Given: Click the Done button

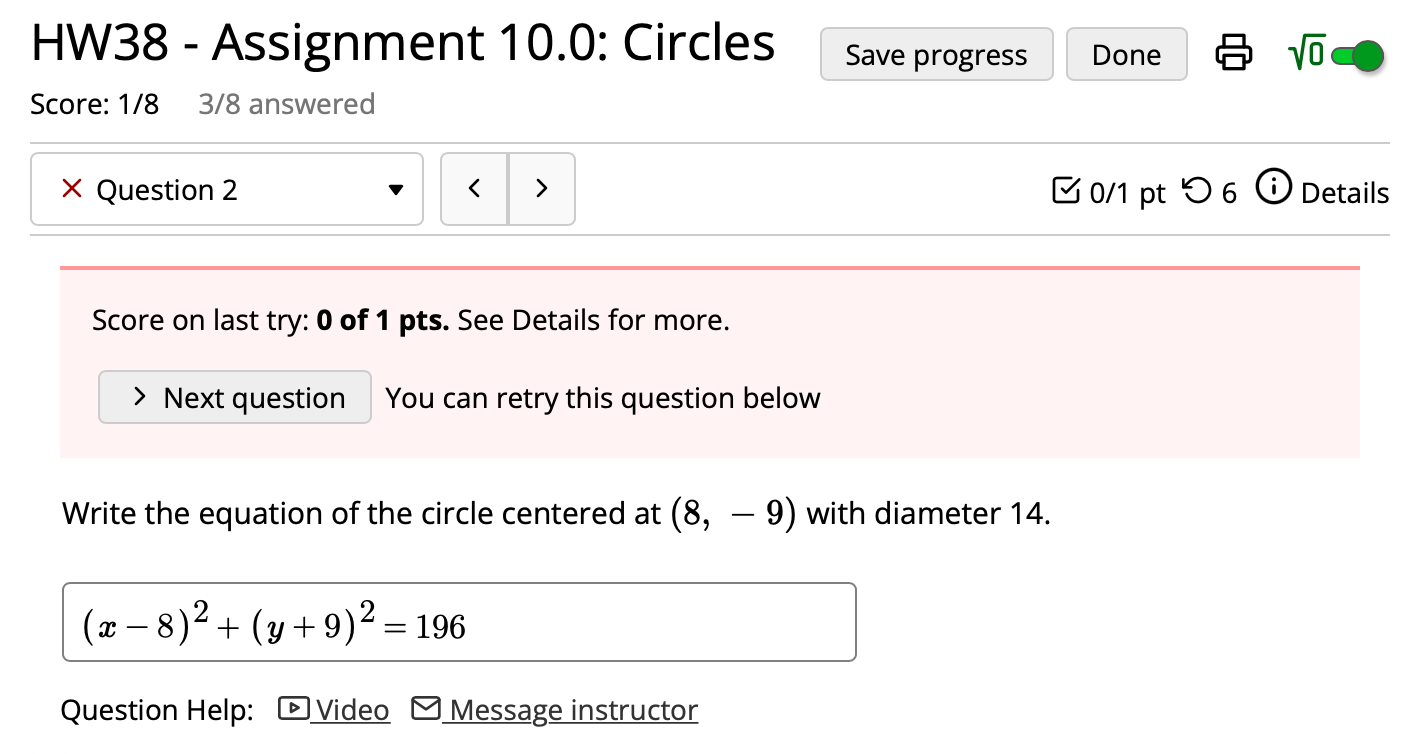Looking at the screenshot, I should click(x=1126, y=54).
